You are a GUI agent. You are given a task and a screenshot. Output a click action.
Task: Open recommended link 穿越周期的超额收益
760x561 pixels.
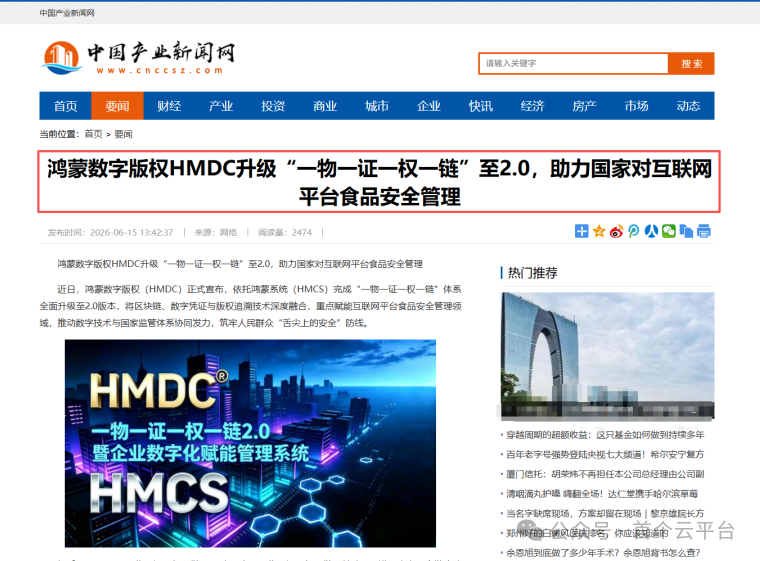coord(605,435)
